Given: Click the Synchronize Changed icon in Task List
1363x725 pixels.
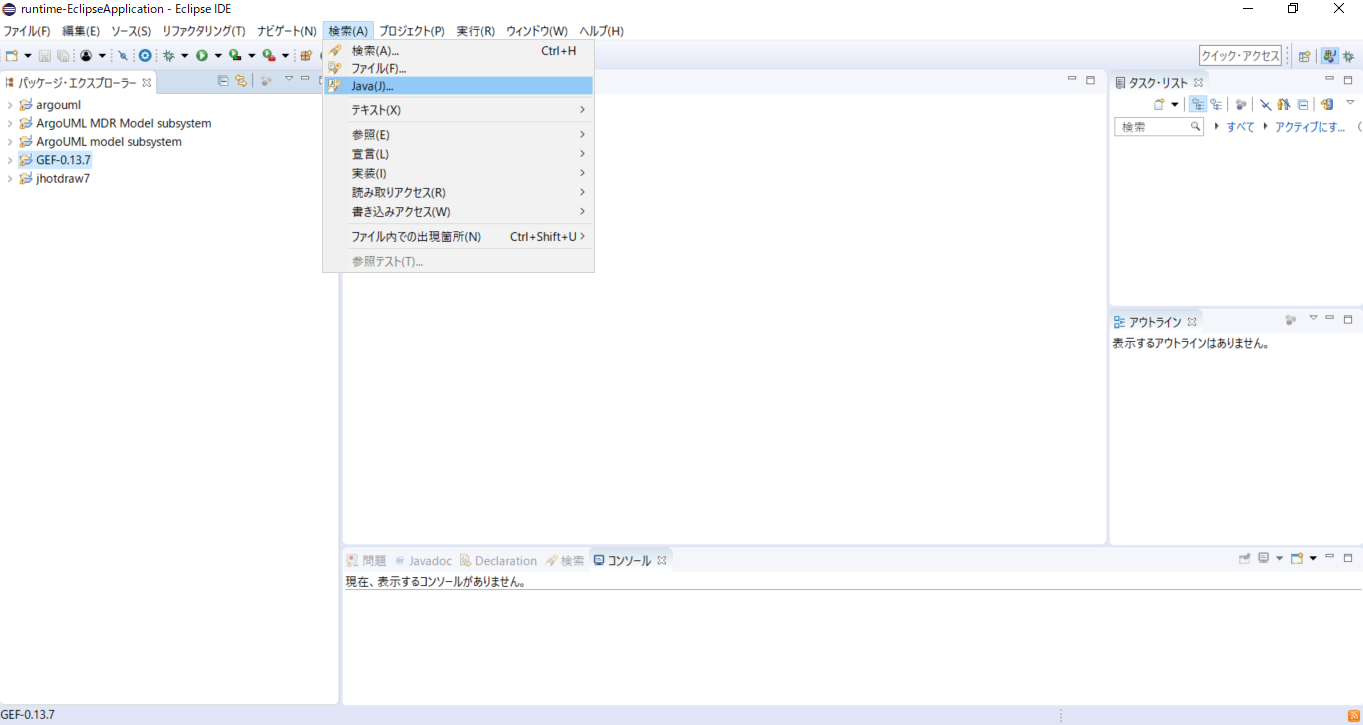Looking at the screenshot, I should pyautogui.click(x=1327, y=104).
